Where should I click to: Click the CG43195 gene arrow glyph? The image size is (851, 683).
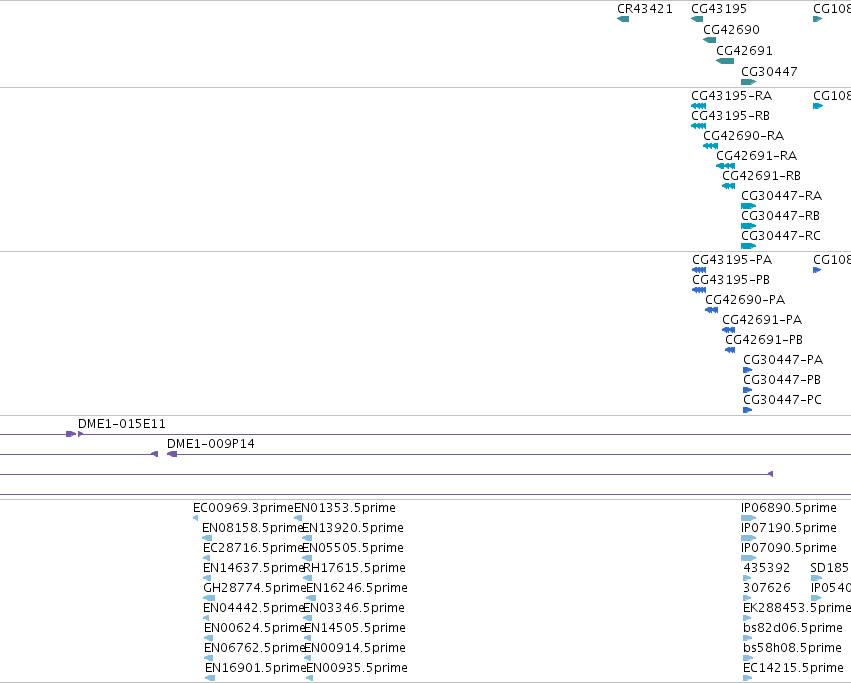click(697, 20)
